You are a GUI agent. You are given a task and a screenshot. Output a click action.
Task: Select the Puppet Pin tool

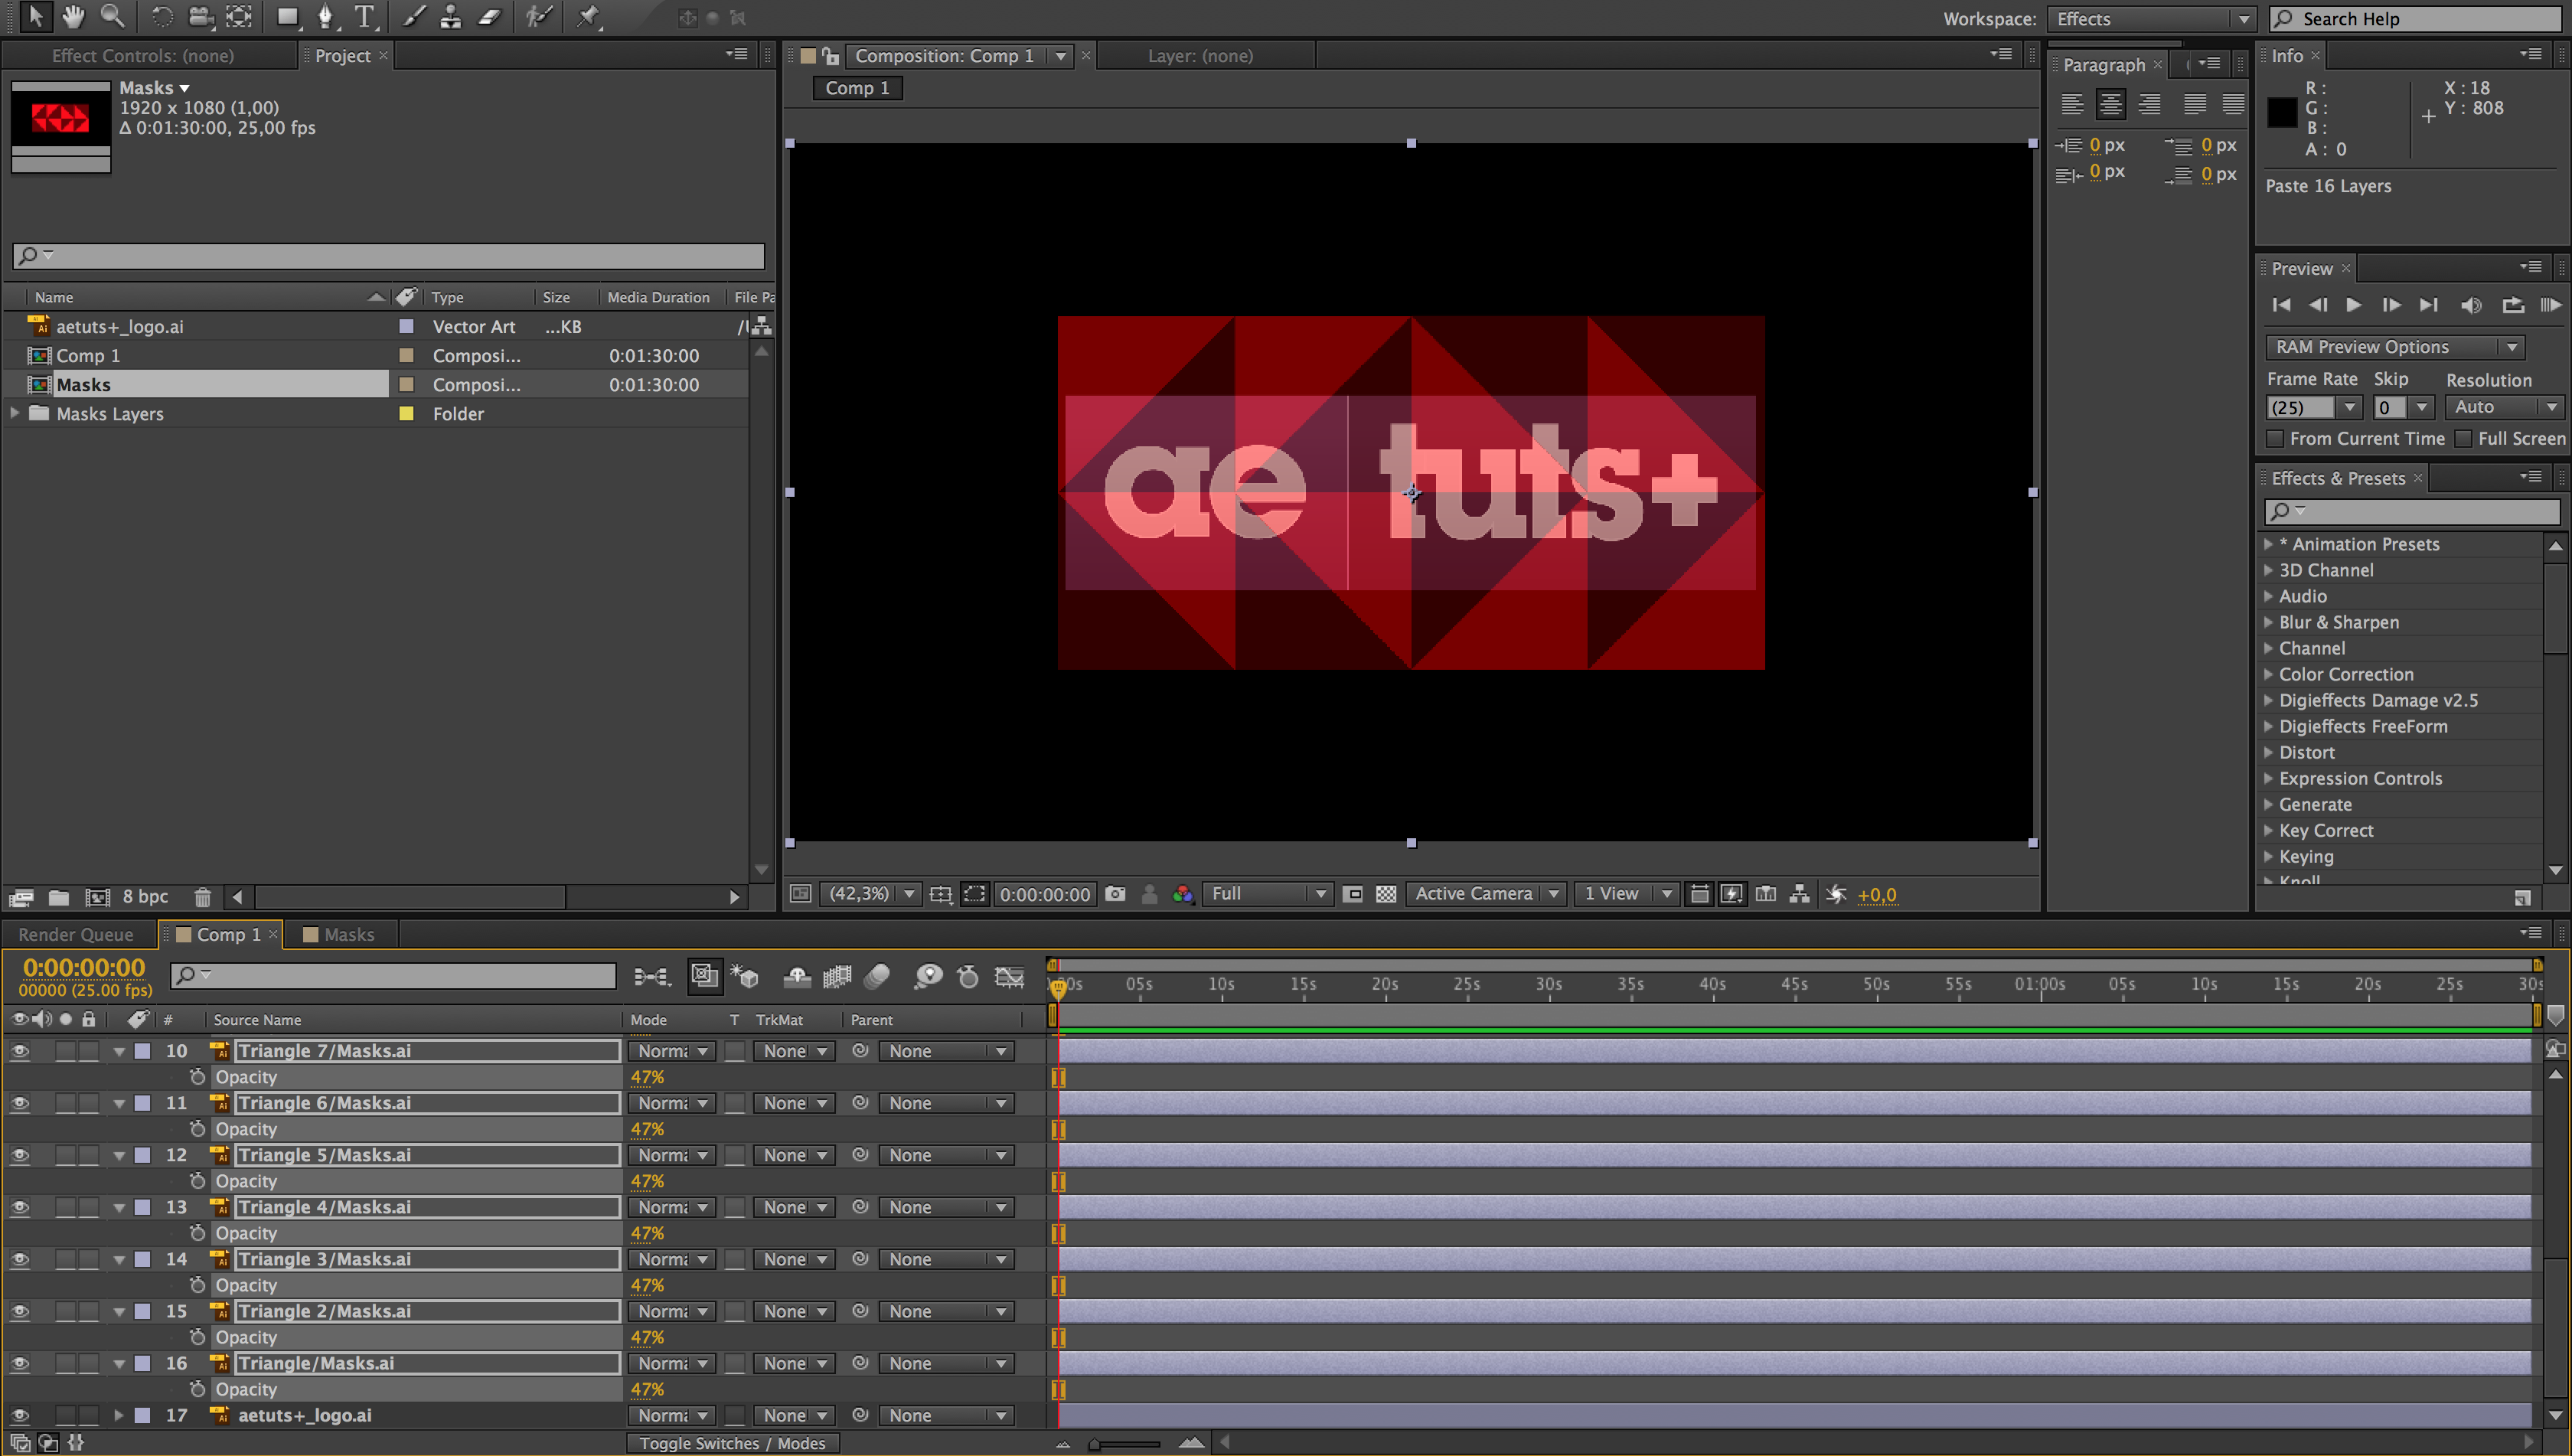(x=588, y=17)
